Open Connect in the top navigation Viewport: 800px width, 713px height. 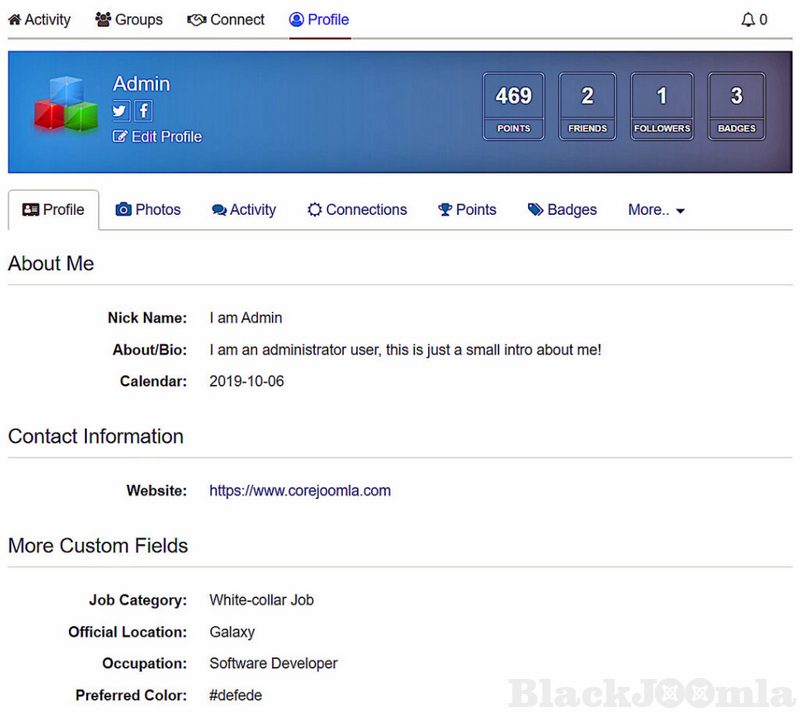[x=226, y=19]
